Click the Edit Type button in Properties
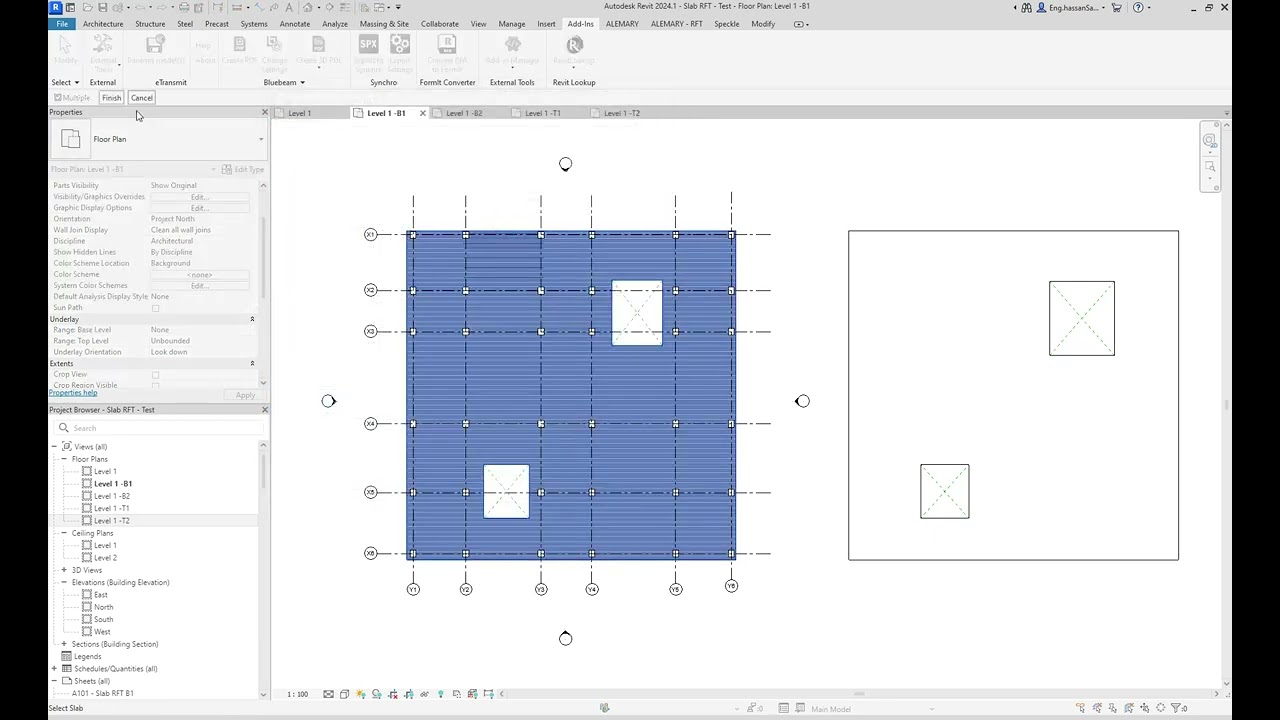The width and height of the screenshot is (1280, 720). 242,169
